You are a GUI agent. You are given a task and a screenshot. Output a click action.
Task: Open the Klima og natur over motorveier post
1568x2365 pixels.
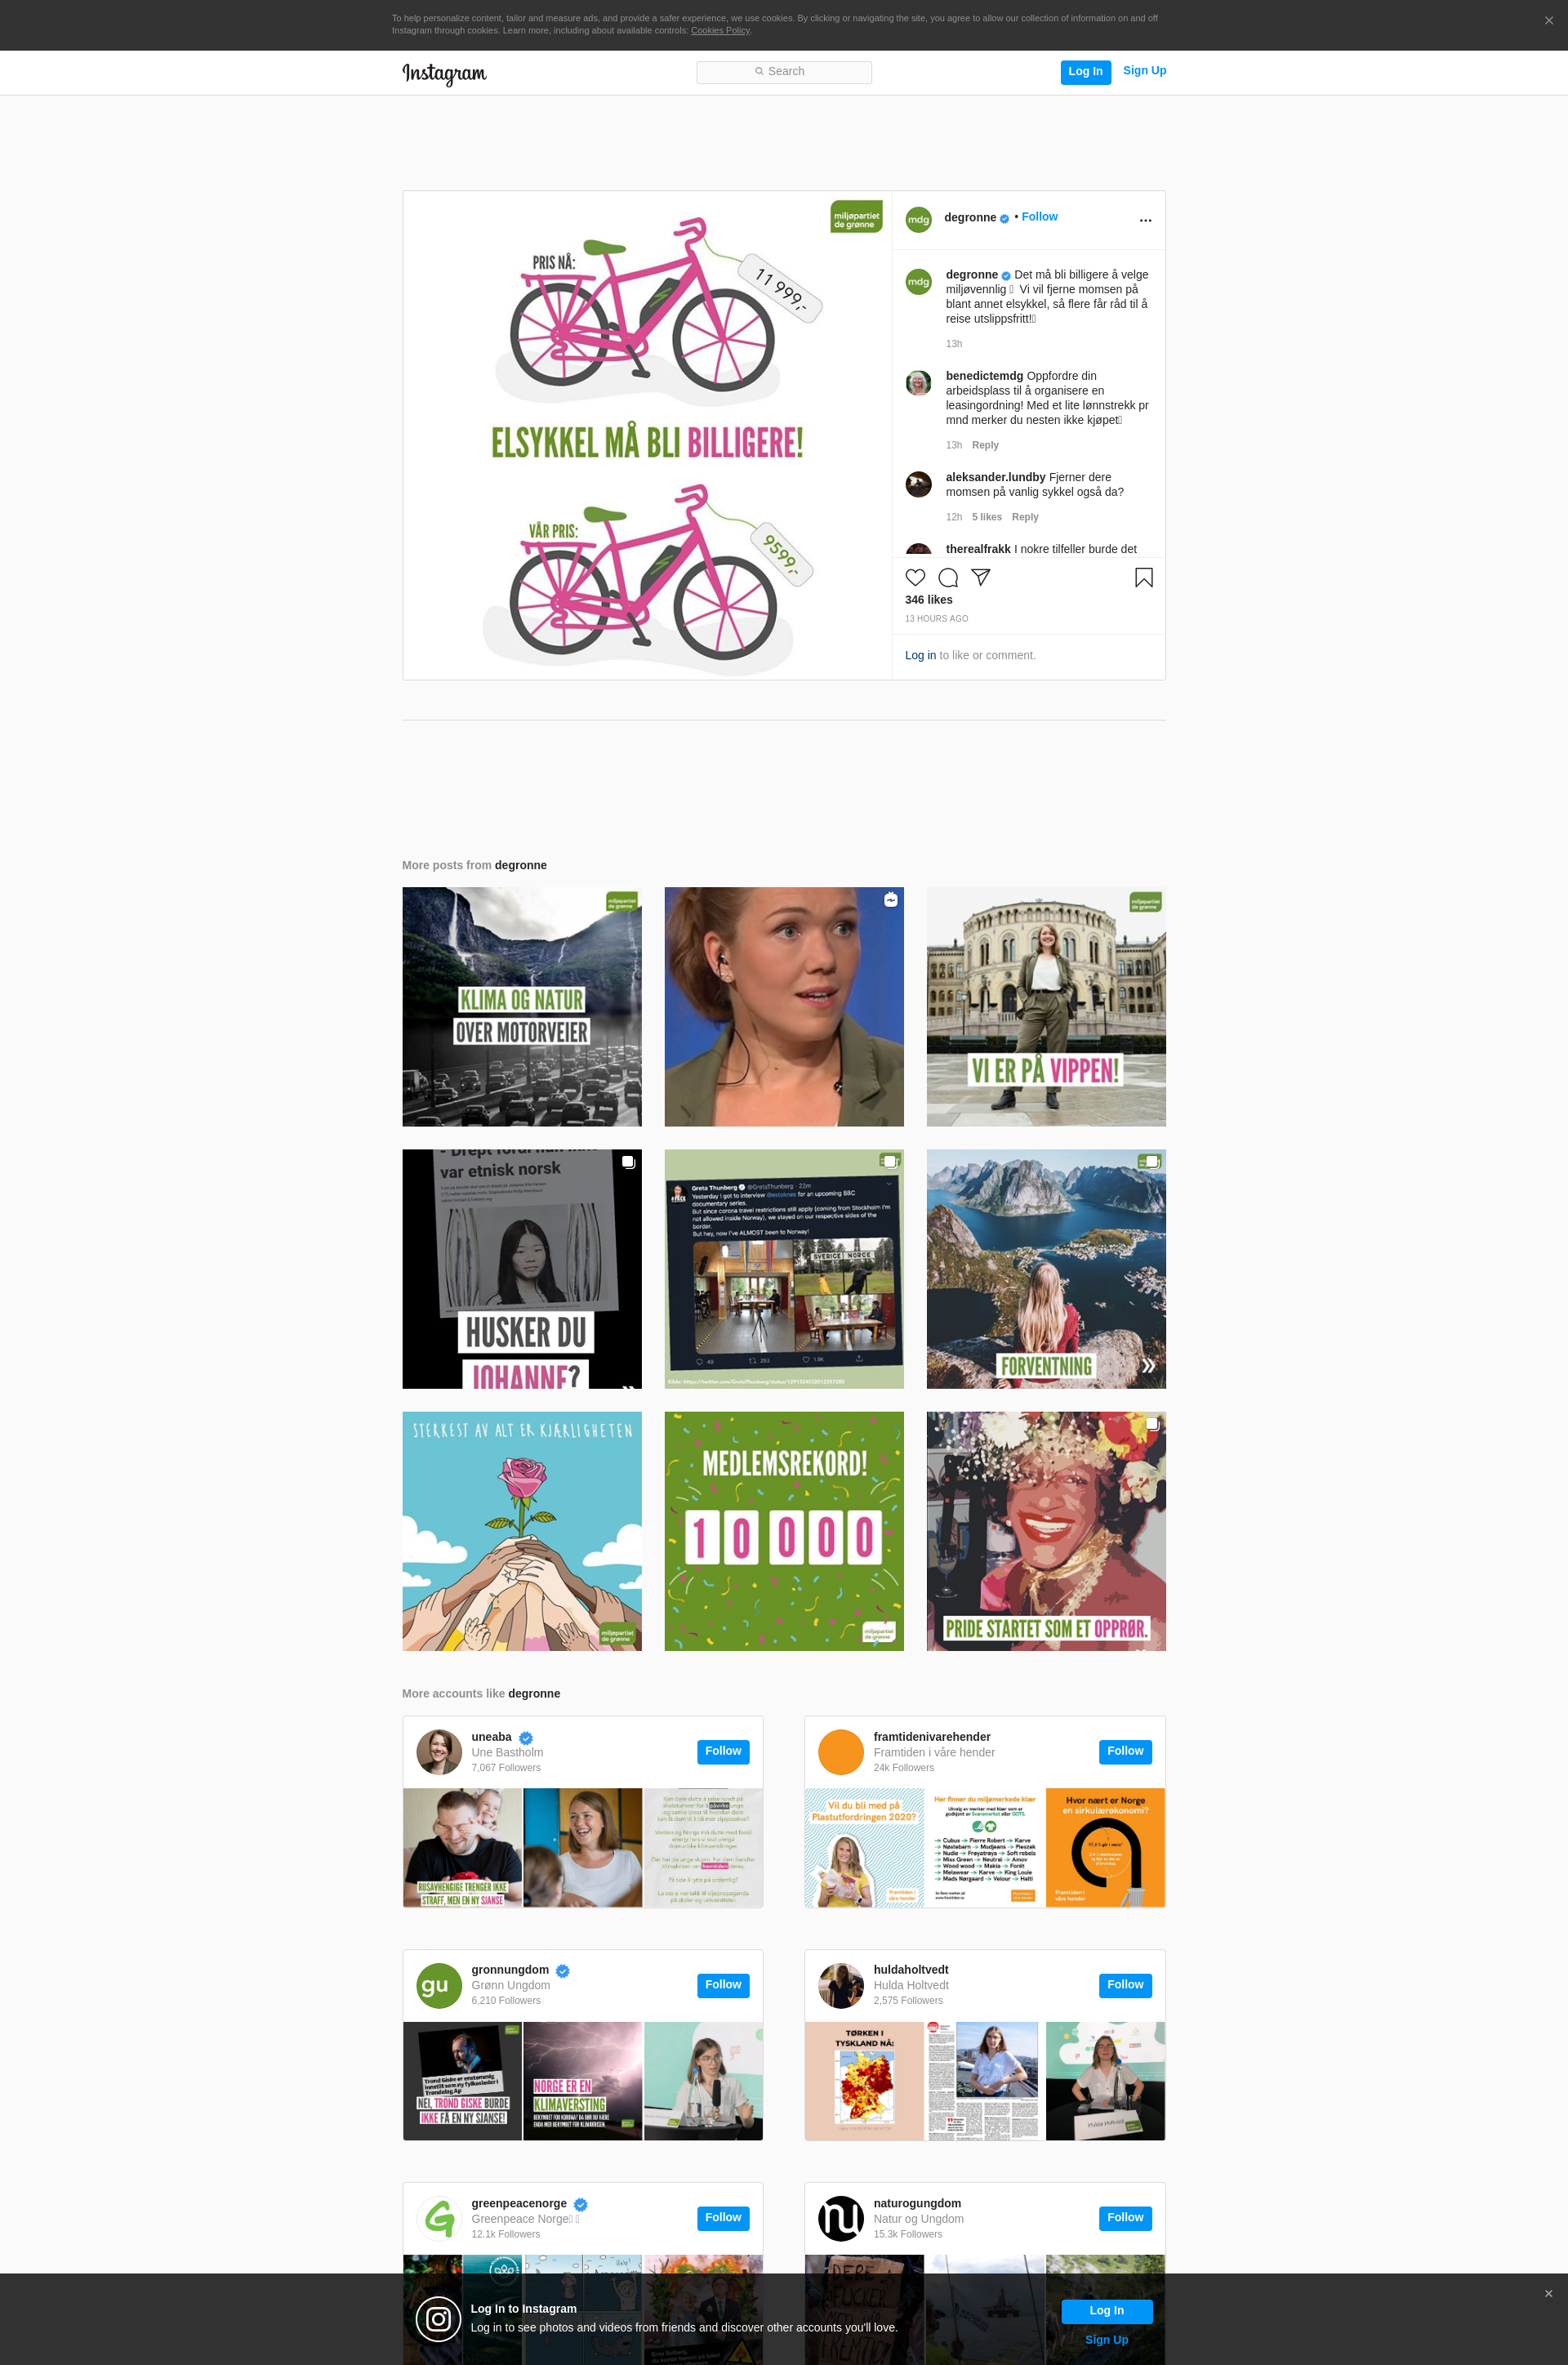click(522, 1007)
